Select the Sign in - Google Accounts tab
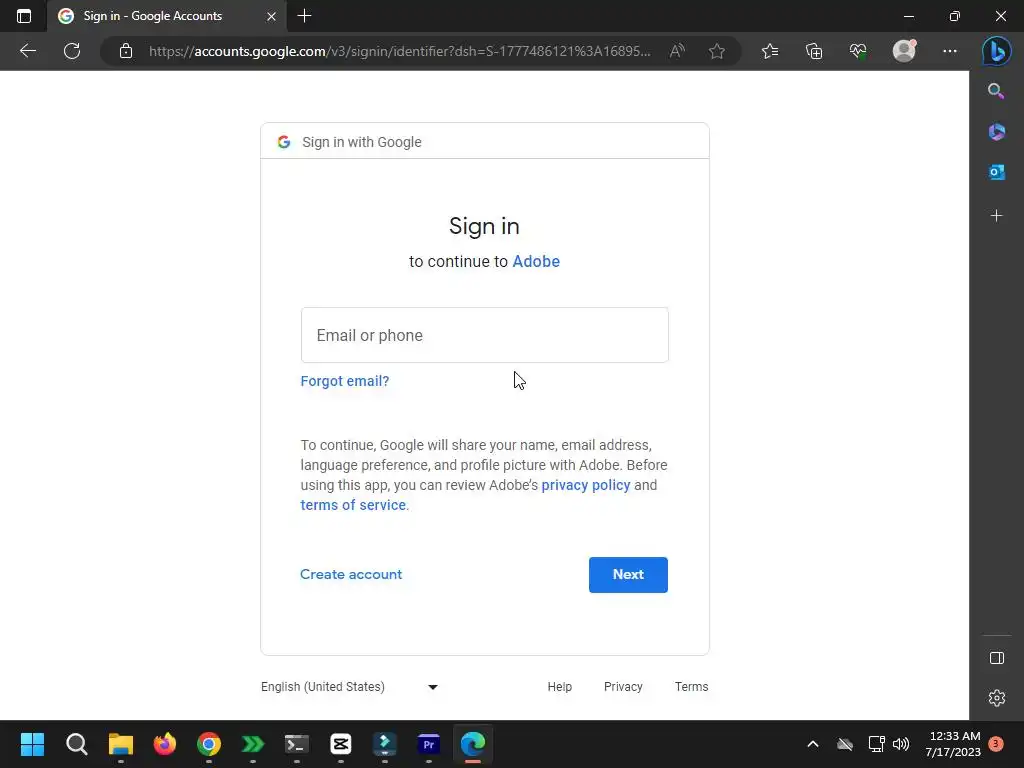The image size is (1024, 768). tap(165, 16)
